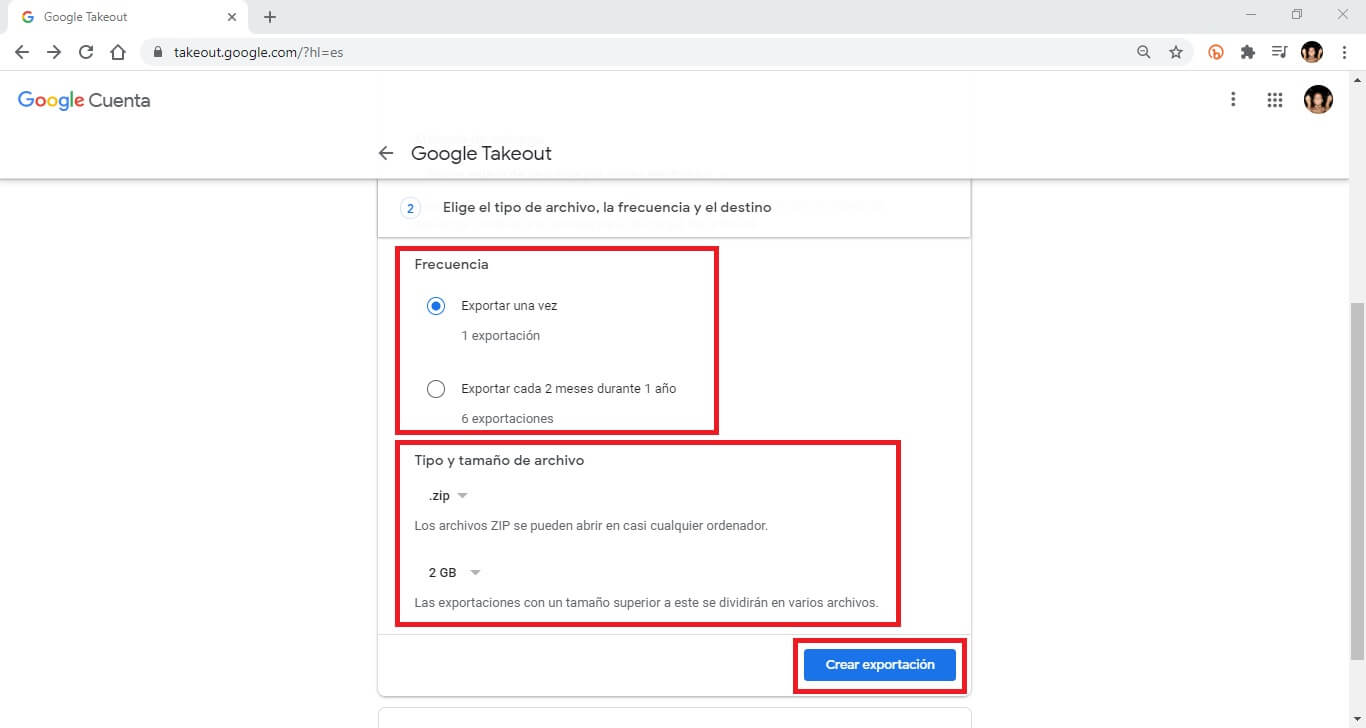Click the orange extension icon in toolbar
The image size is (1366, 728).
[x=1216, y=52]
